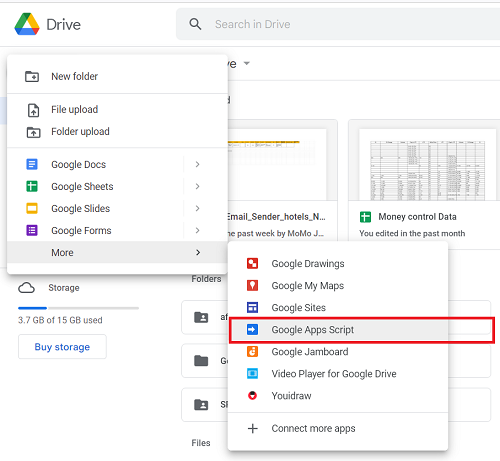Pick the Google Drawings icon

click(x=252, y=263)
